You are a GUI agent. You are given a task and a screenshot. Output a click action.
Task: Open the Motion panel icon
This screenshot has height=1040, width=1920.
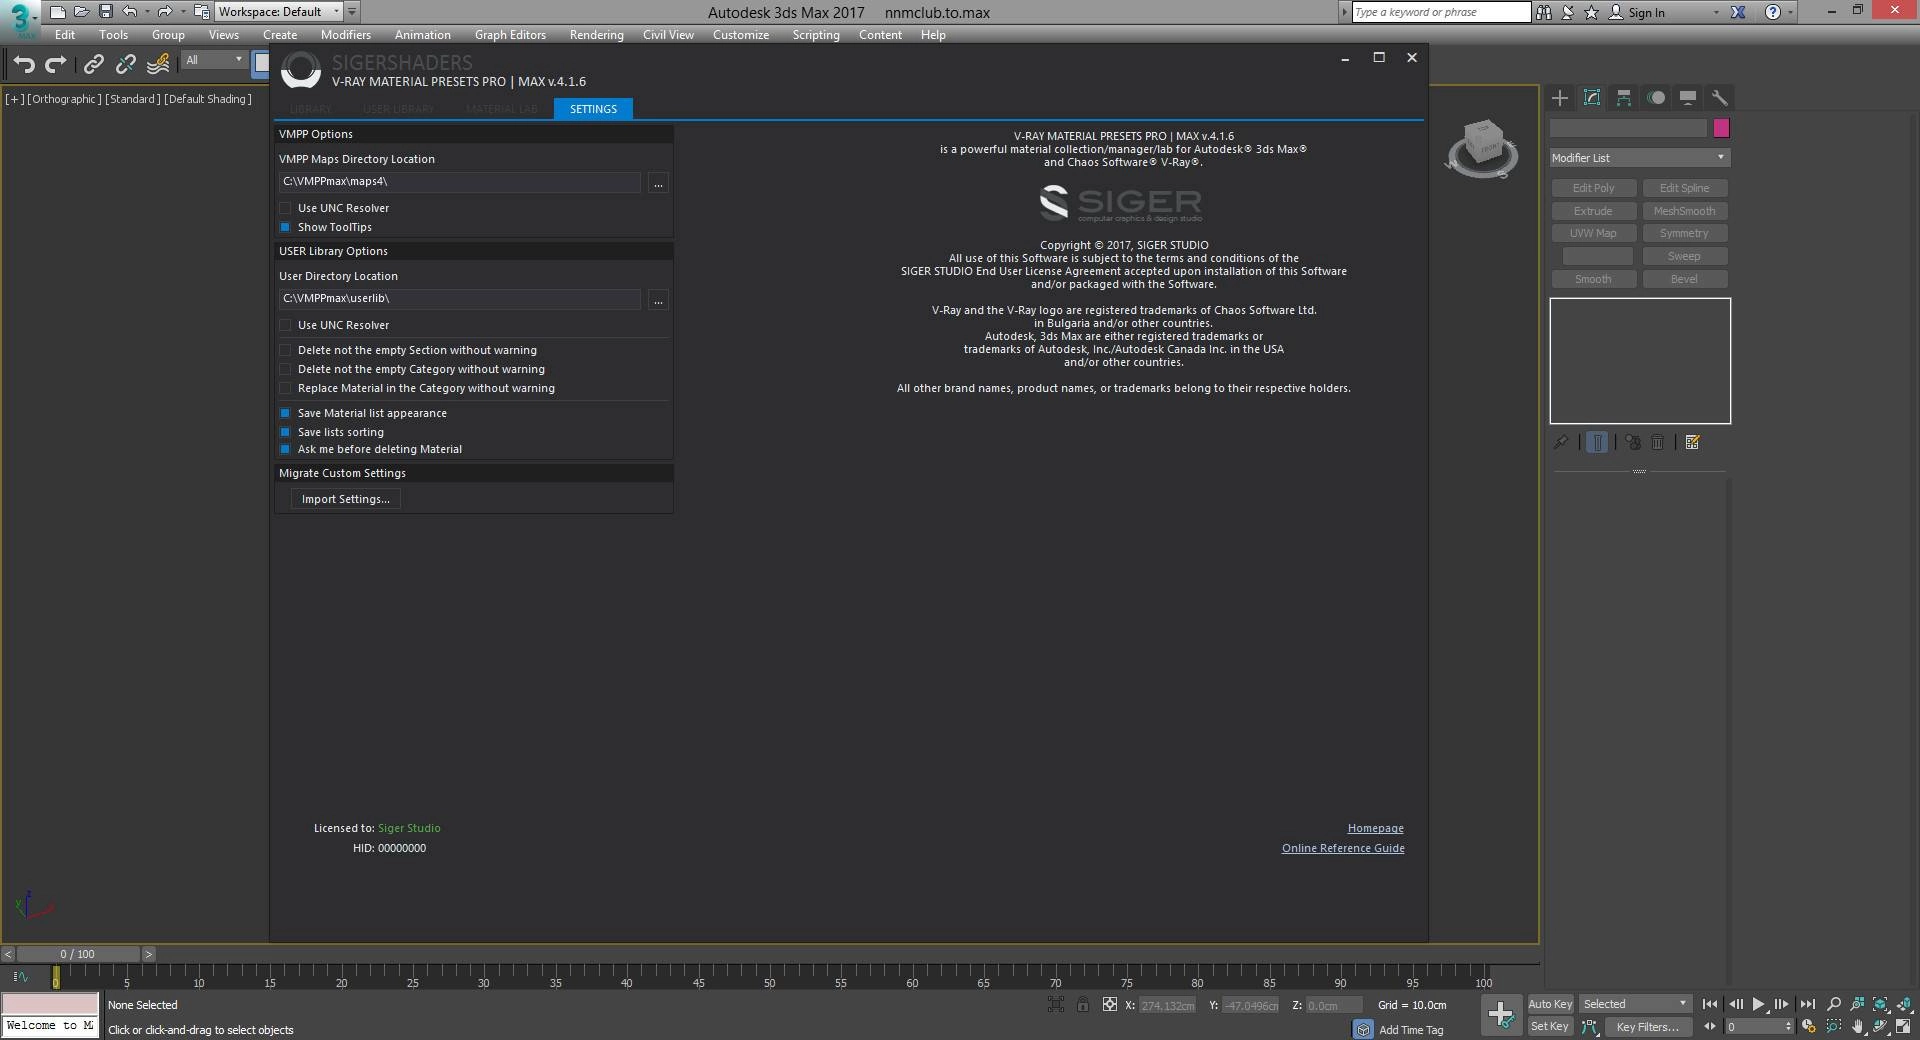(1656, 98)
